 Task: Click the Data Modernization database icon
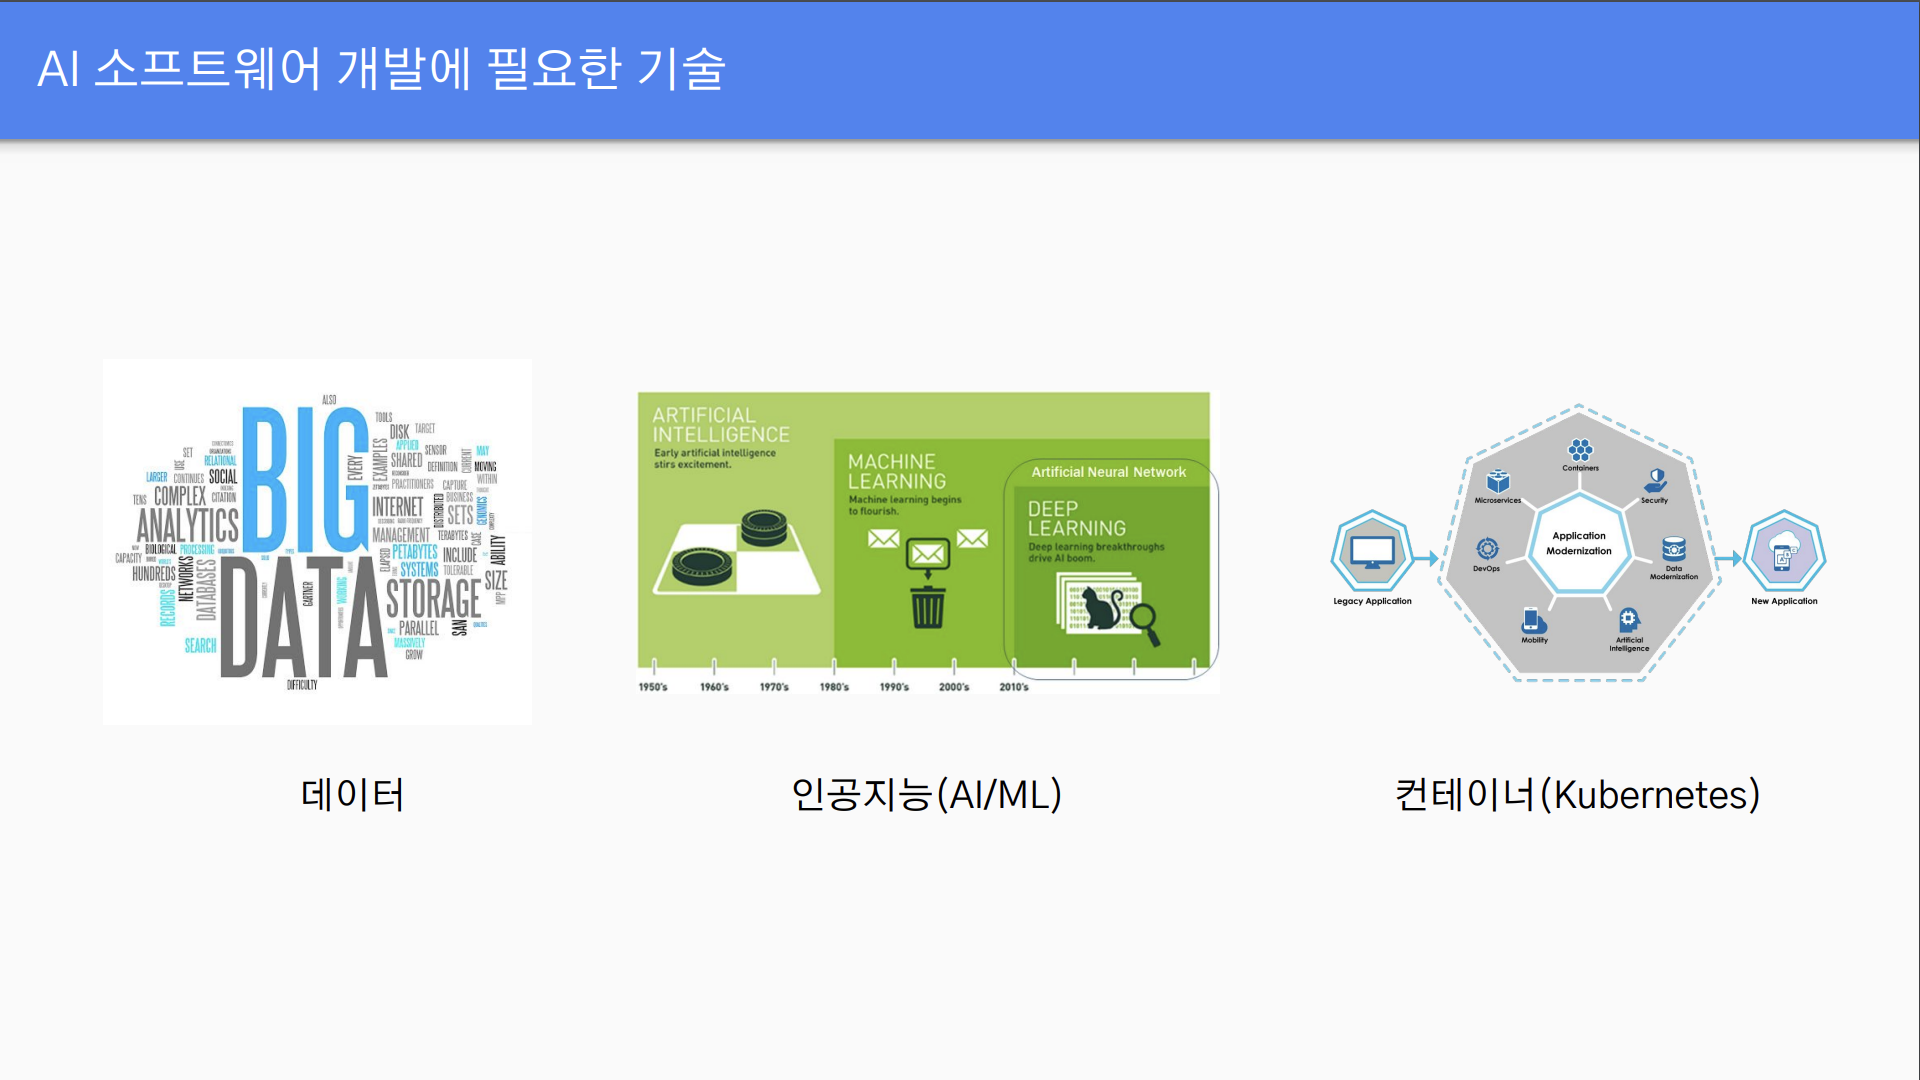(x=1673, y=549)
